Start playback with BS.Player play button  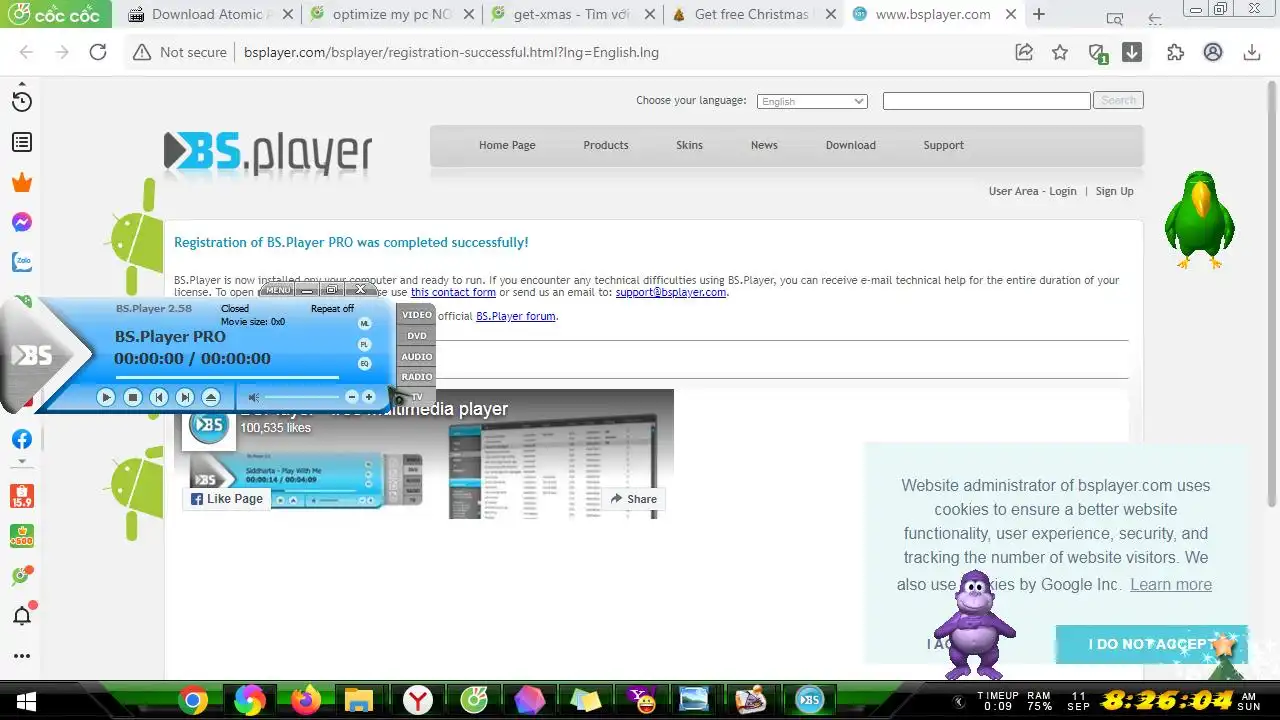click(x=106, y=397)
